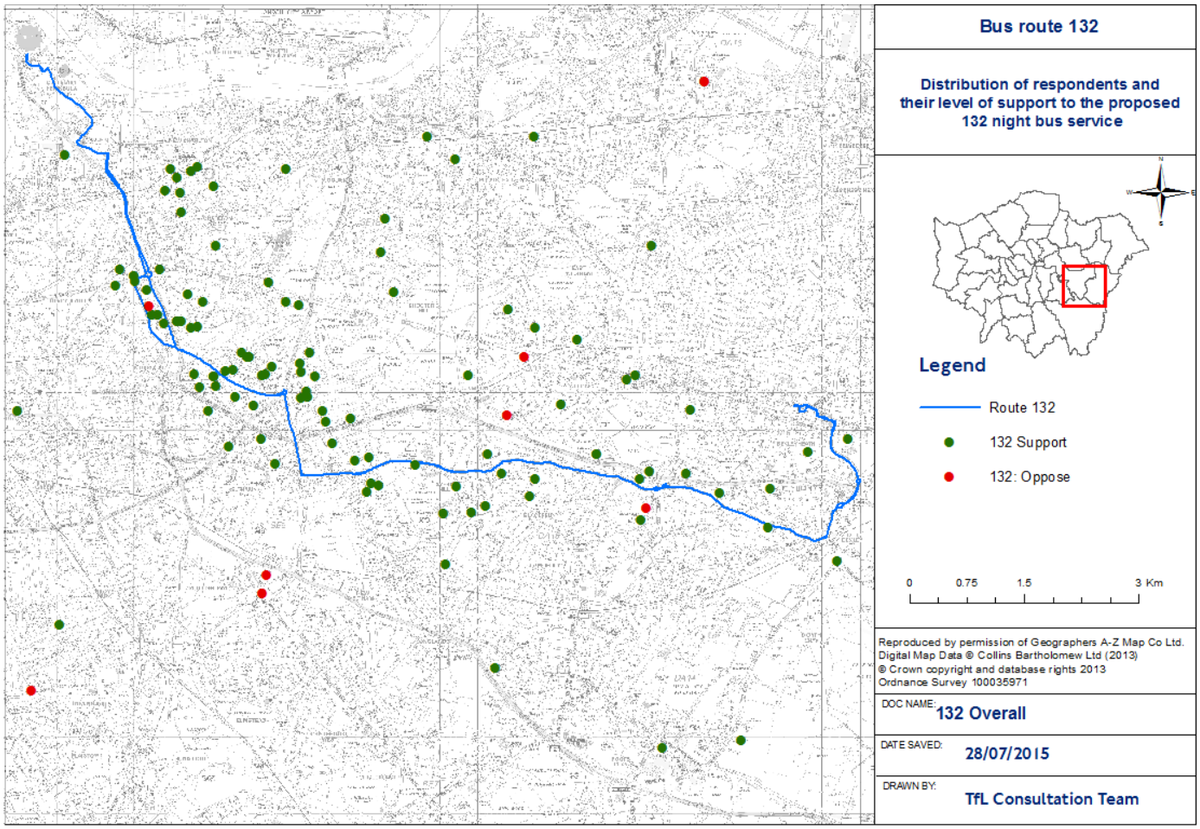
Task: Click the compass rose north arrow icon
Action: click(1160, 190)
